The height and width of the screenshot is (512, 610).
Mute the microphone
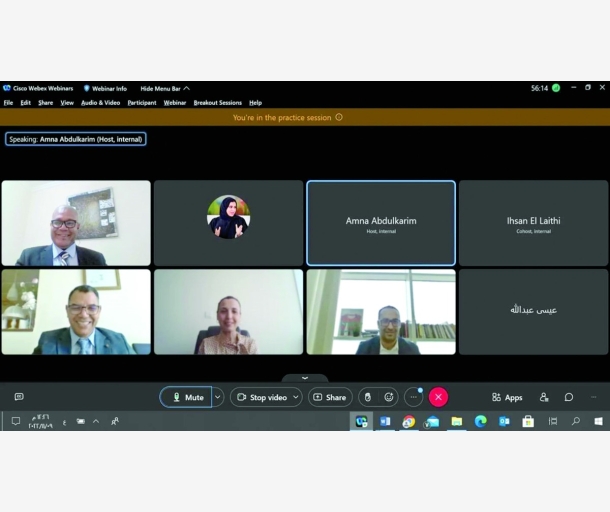click(187, 397)
